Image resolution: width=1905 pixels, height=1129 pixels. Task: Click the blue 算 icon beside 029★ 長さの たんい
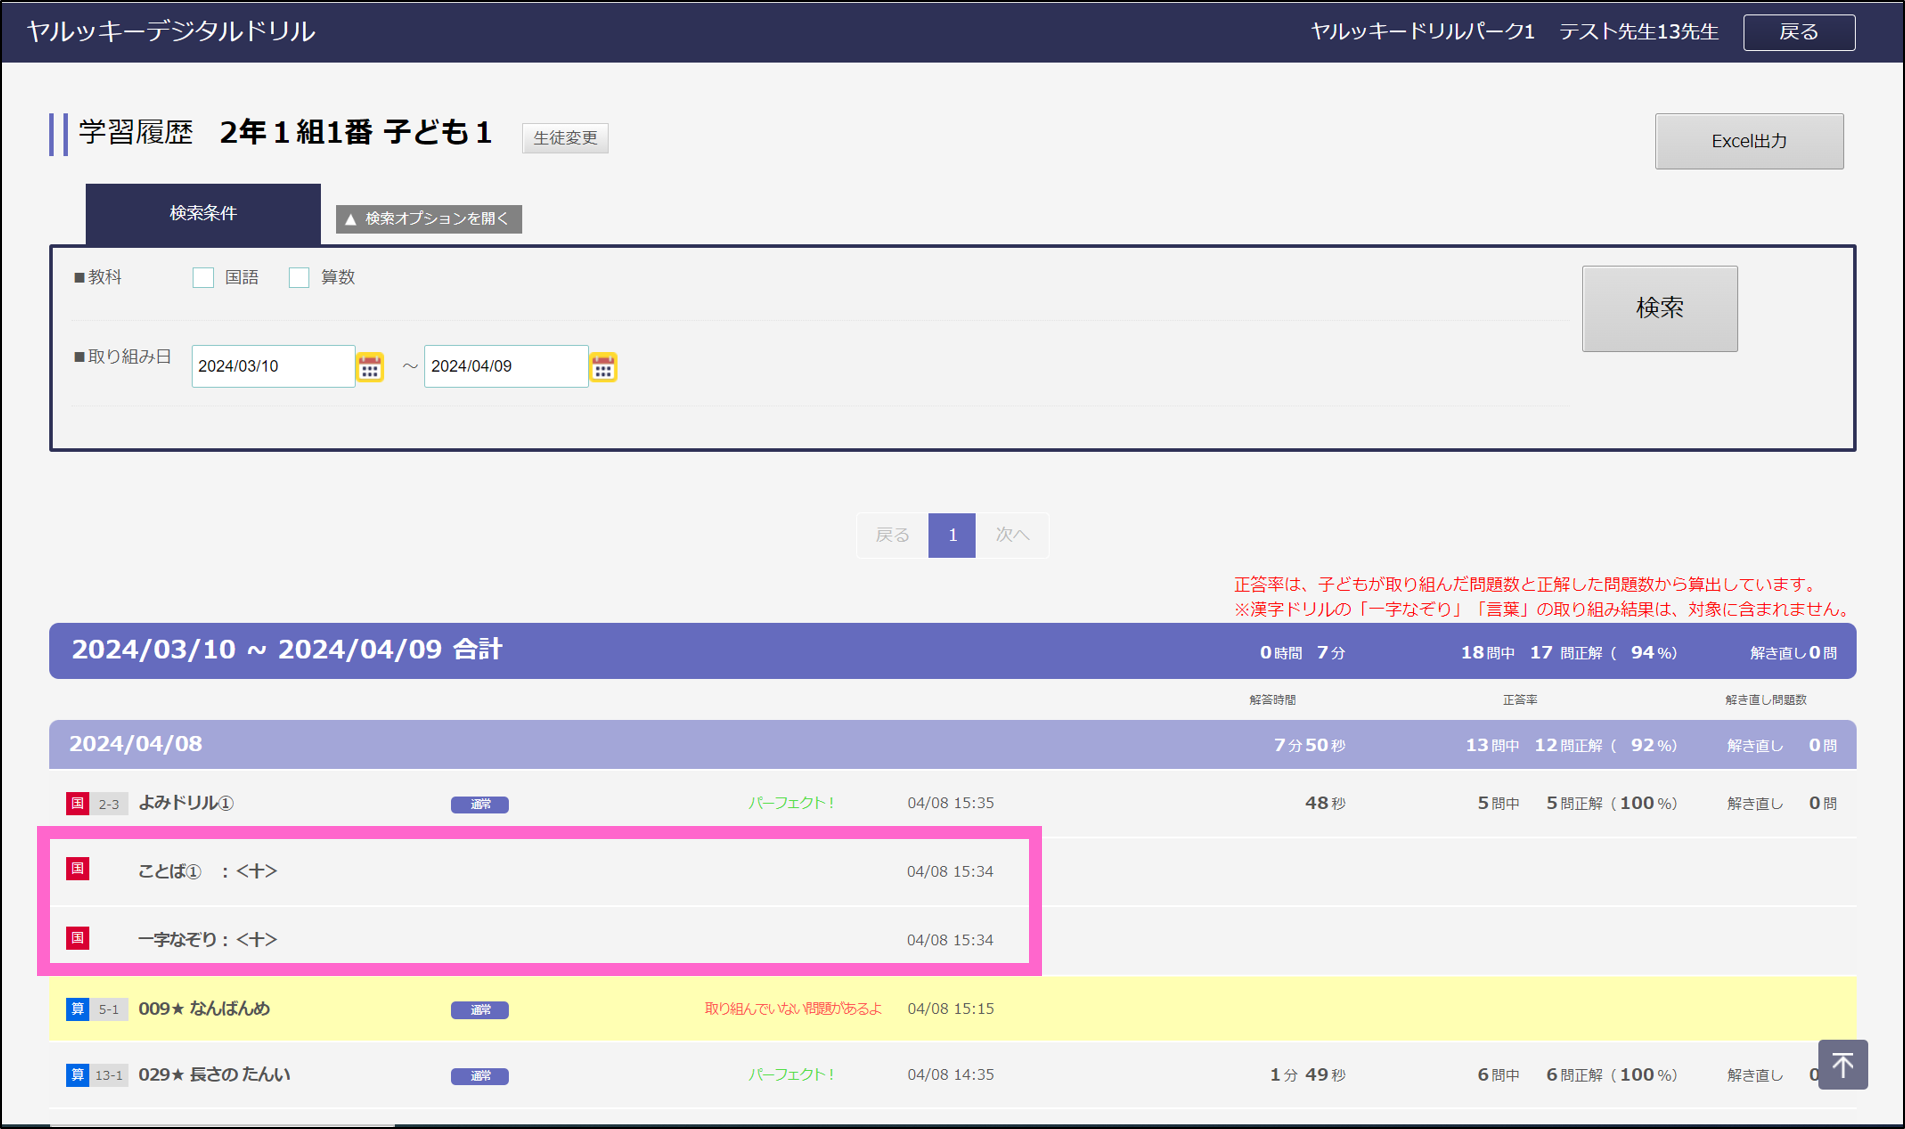(x=77, y=1075)
